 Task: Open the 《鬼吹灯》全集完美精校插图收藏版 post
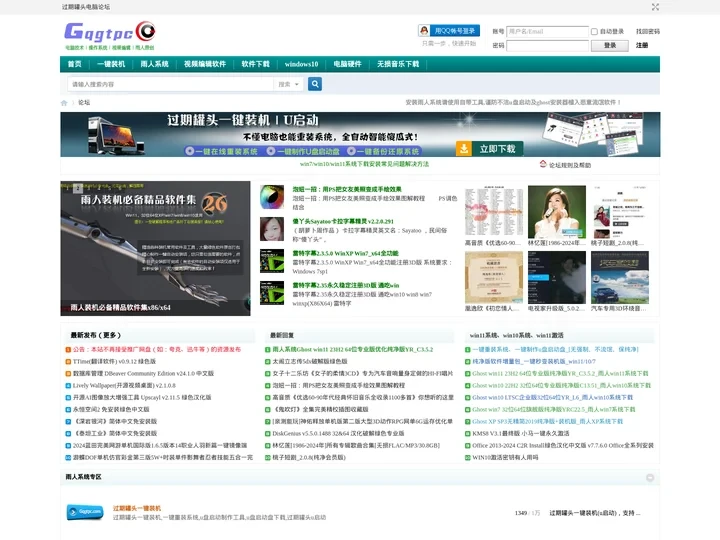coord(320,410)
